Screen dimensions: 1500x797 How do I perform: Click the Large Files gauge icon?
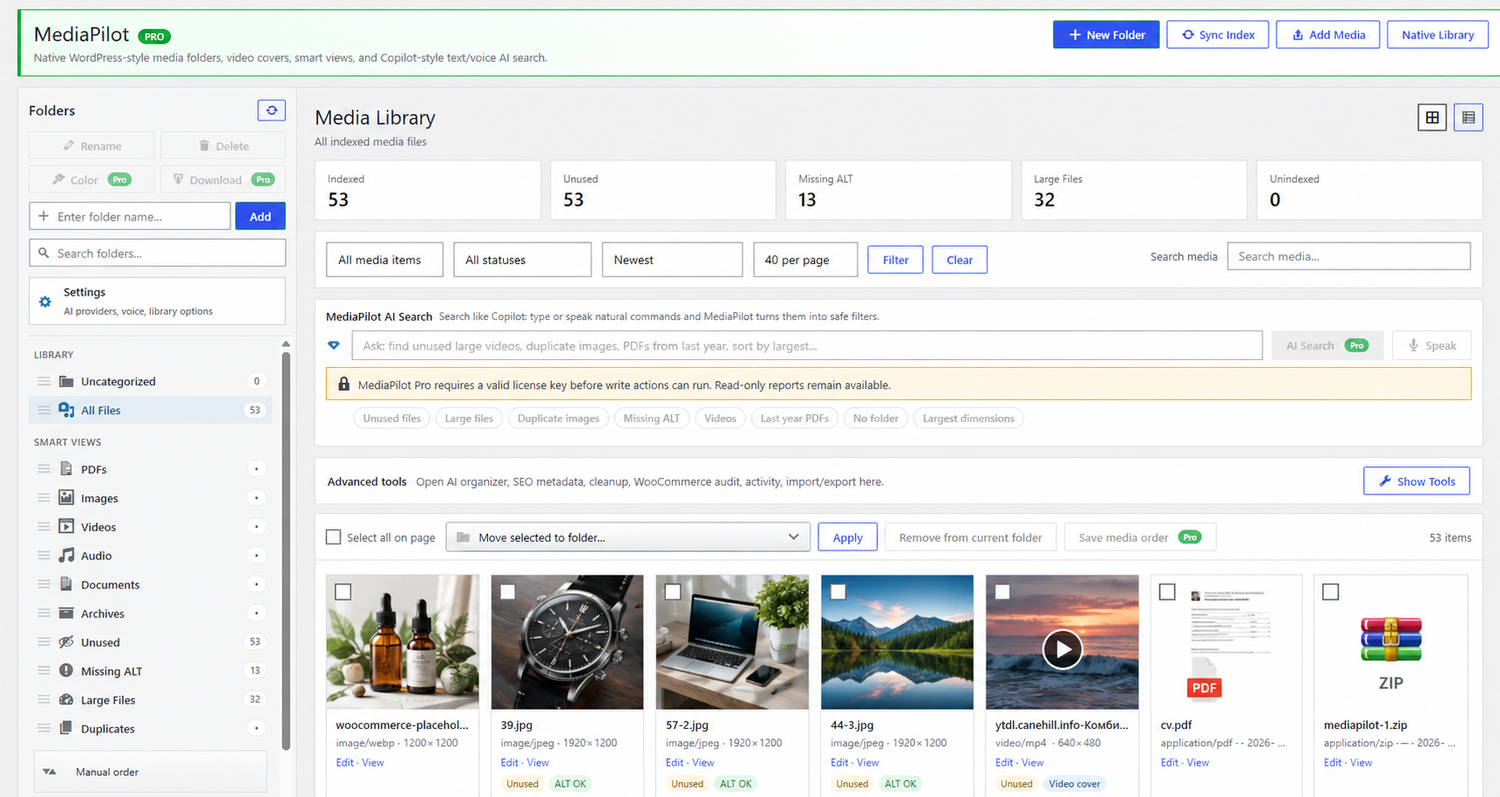tap(66, 700)
